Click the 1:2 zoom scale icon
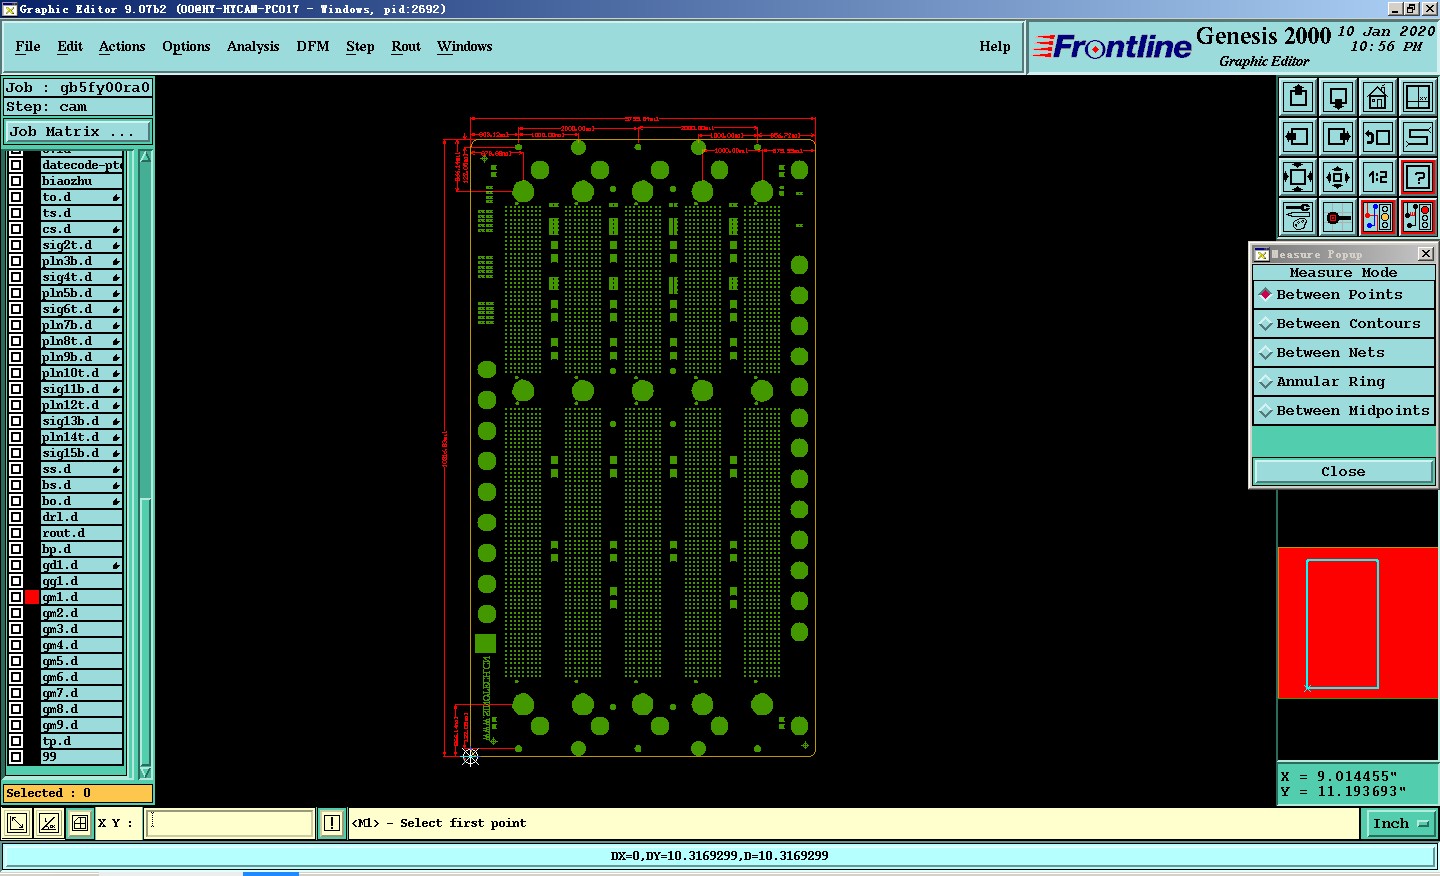1440x876 pixels. coord(1378,177)
